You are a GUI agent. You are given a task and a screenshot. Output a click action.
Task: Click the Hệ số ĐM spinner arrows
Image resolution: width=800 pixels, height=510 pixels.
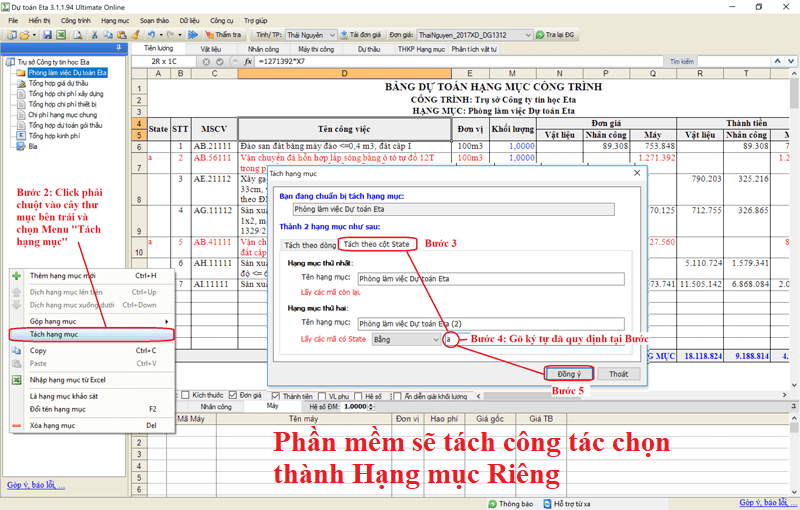point(371,406)
